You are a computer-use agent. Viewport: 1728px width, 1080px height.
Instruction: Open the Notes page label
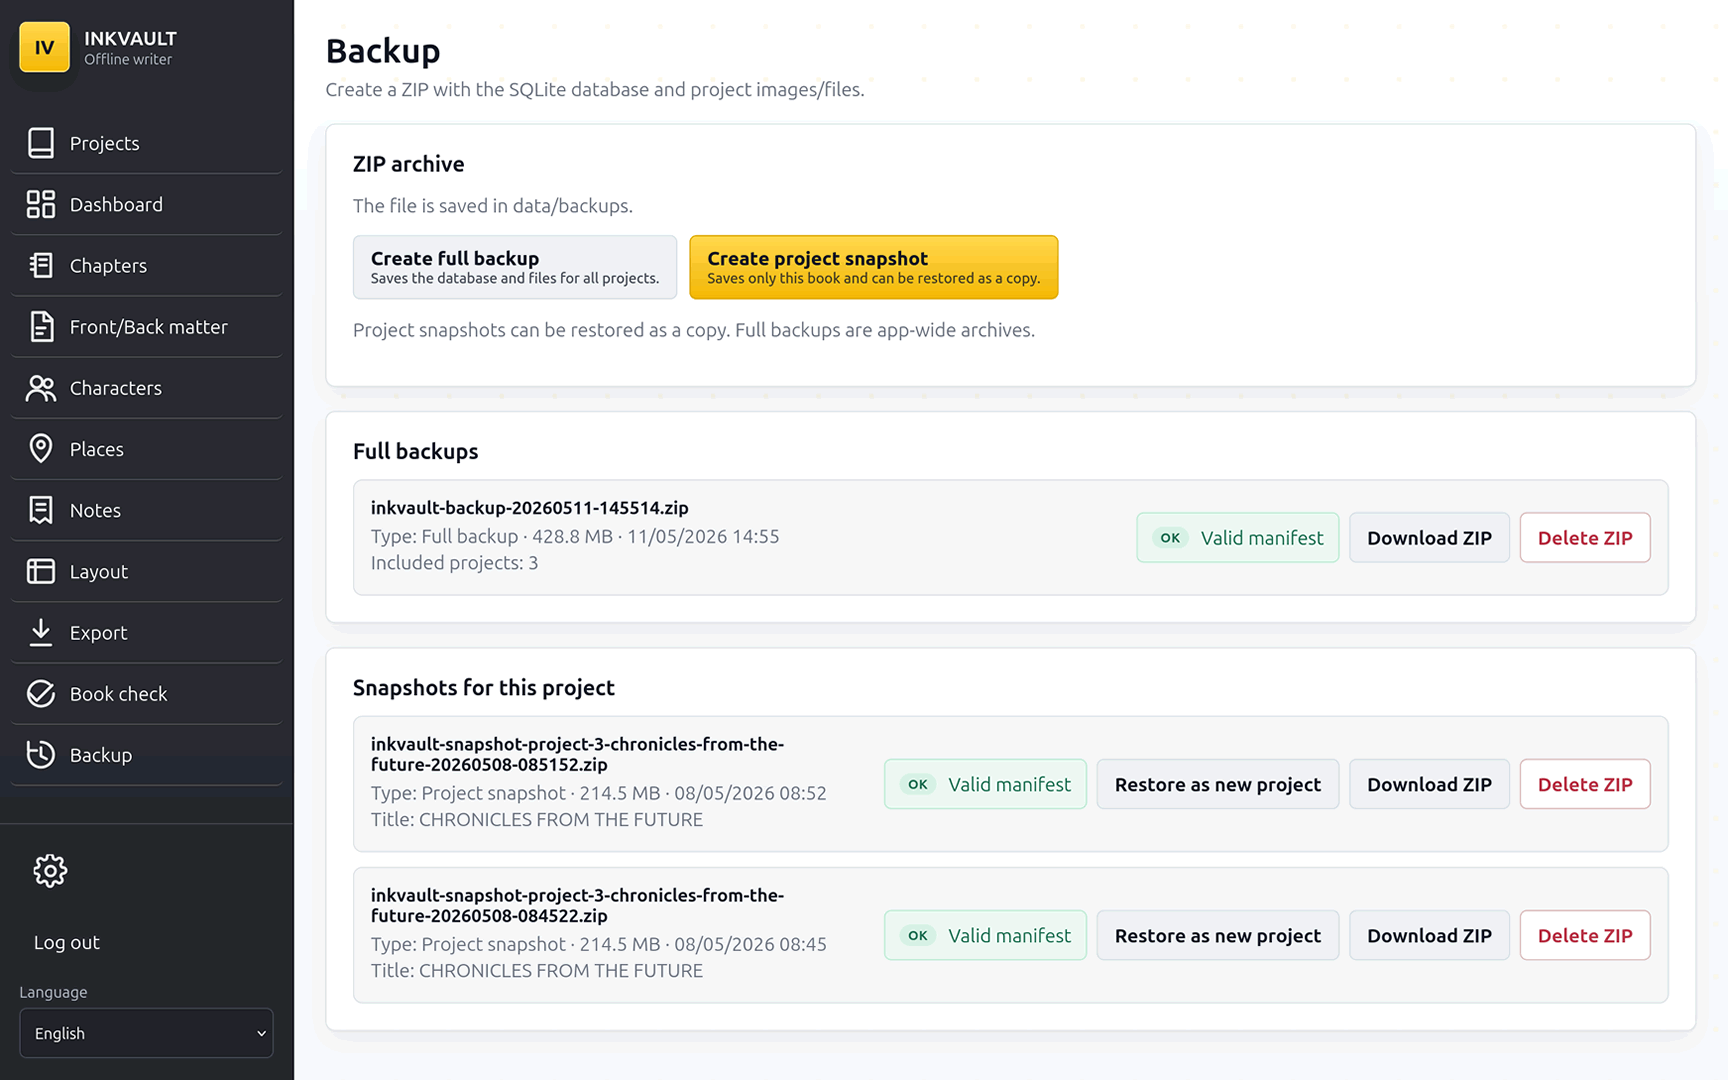tap(95, 510)
